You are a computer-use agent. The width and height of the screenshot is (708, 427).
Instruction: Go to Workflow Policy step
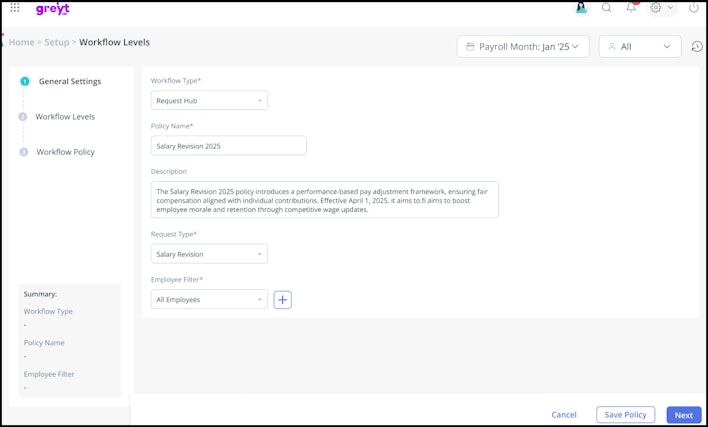tap(57, 152)
